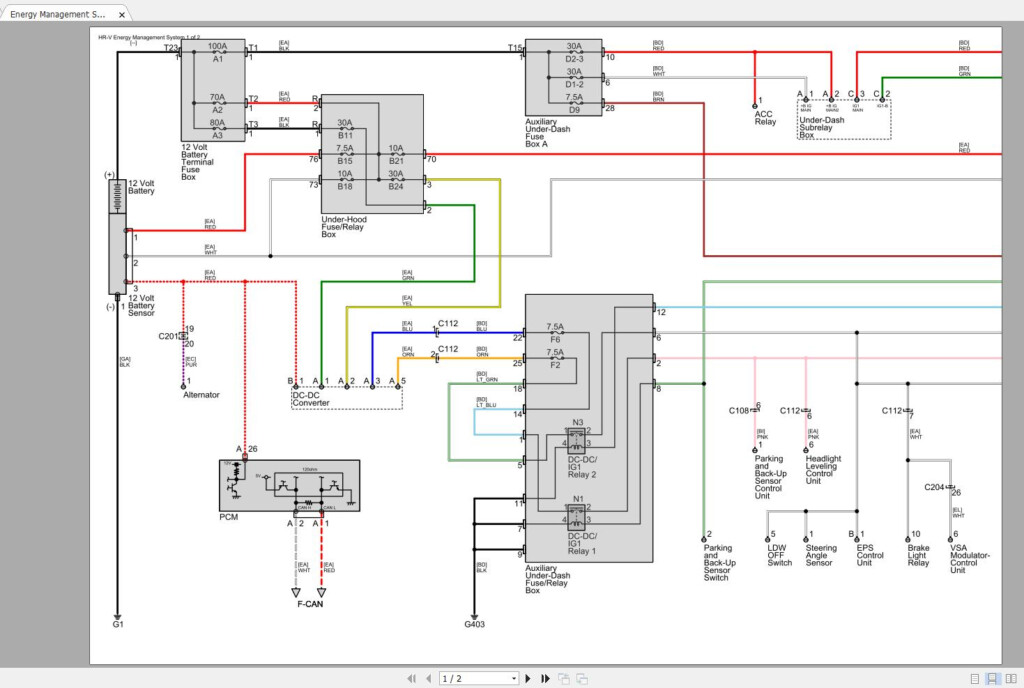Image resolution: width=1024 pixels, height=688 pixels.
Task: Click the N3 relay symbol
Action: 576,442
